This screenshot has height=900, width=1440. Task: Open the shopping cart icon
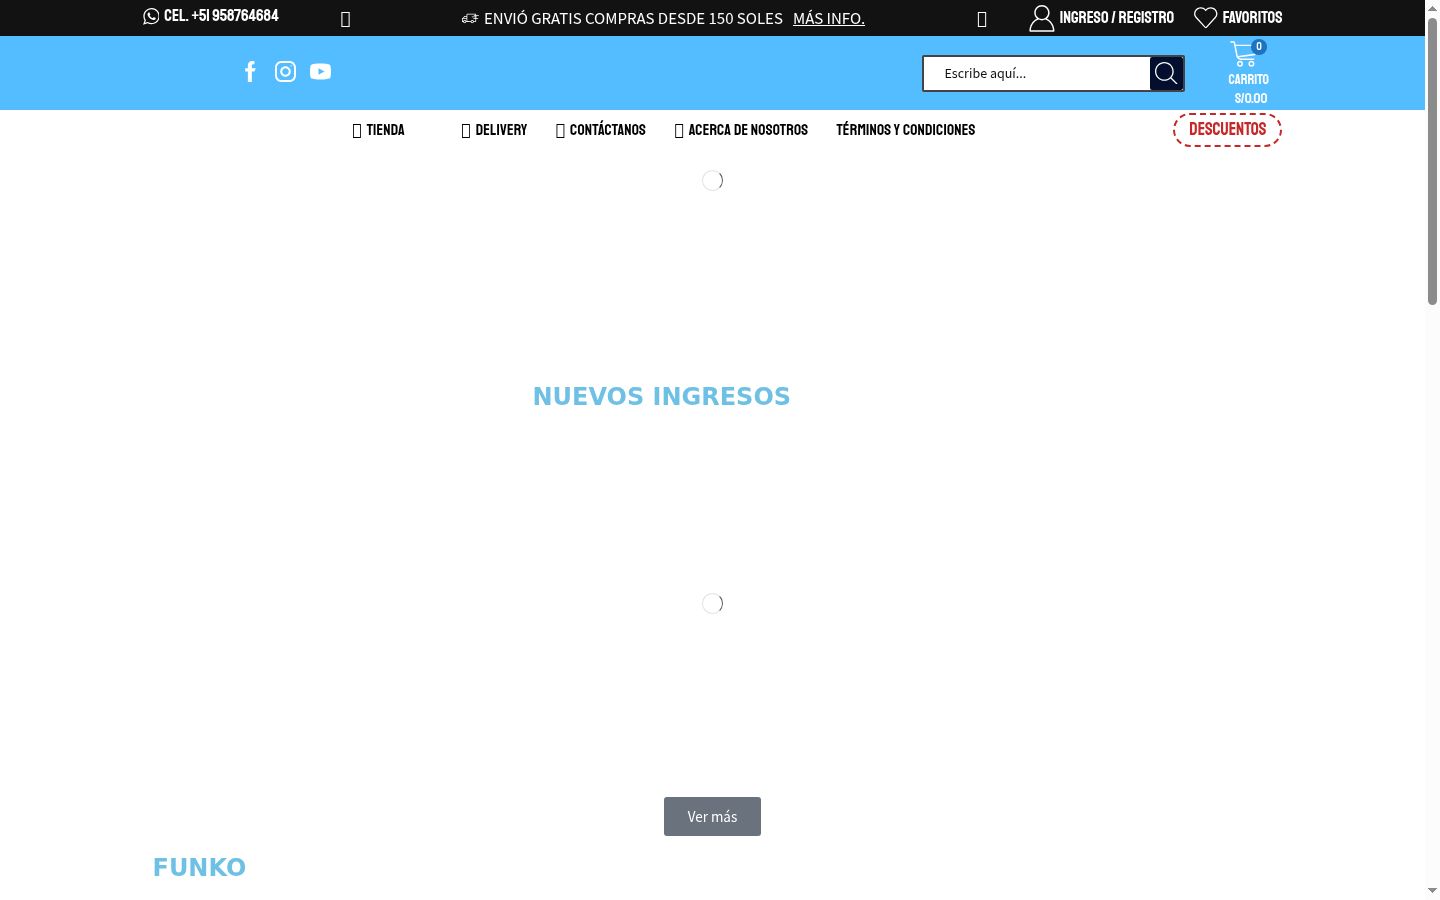1243,54
